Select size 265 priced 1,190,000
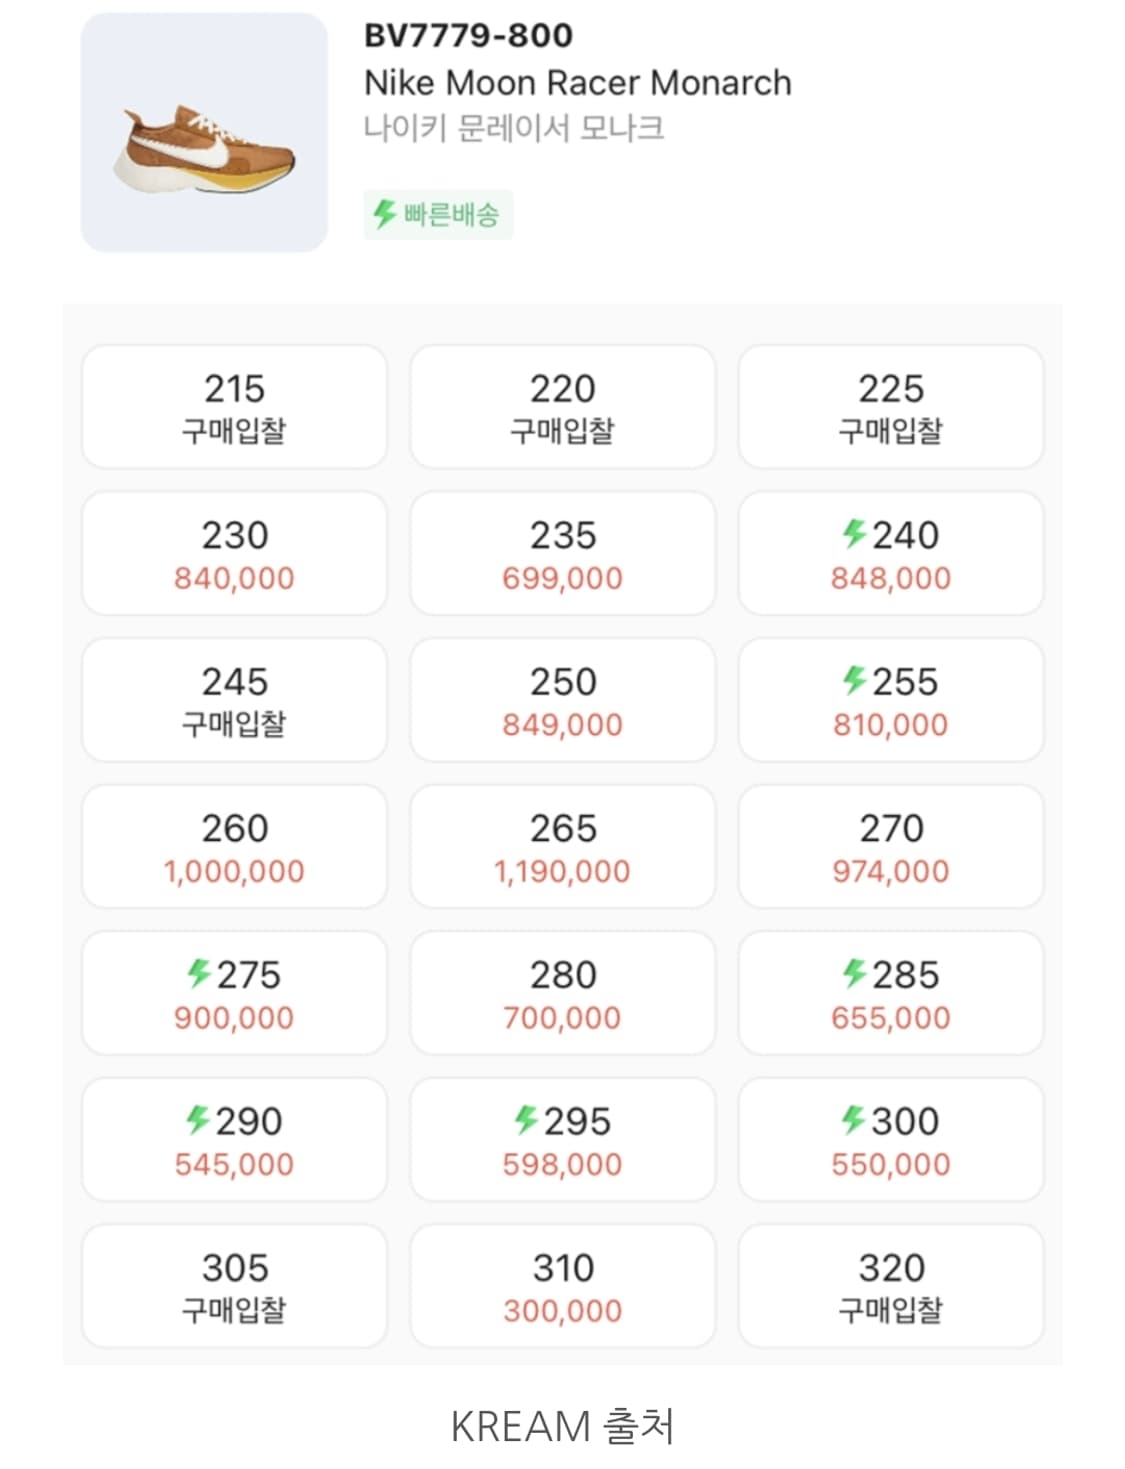 (562, 847)
